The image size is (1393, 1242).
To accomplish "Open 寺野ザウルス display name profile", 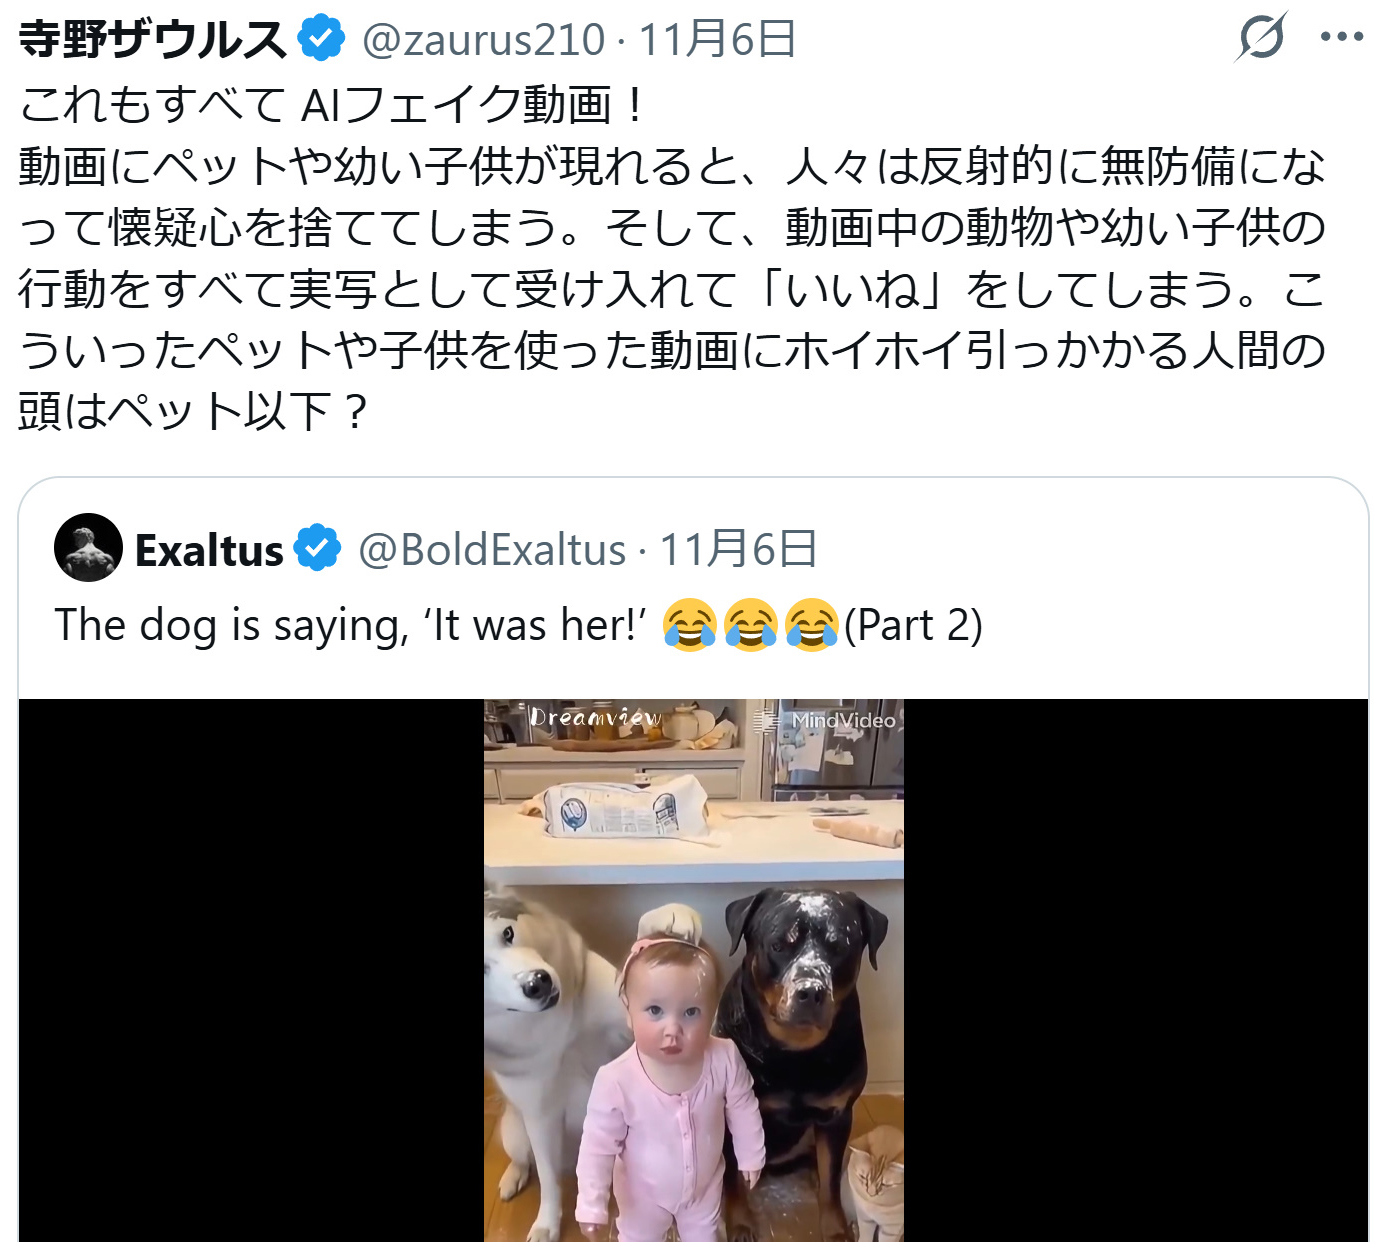I will [153, 39].
